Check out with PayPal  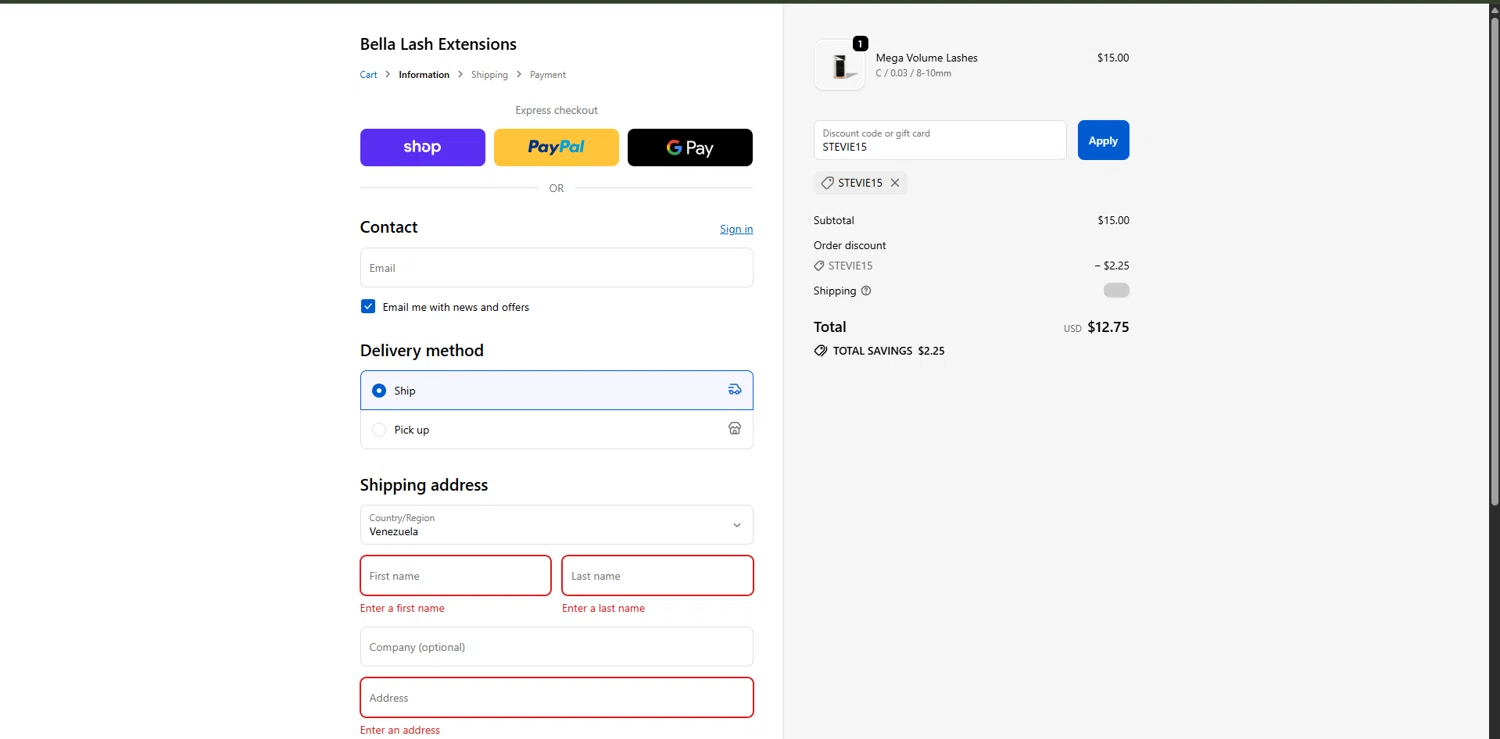[556, 147]
